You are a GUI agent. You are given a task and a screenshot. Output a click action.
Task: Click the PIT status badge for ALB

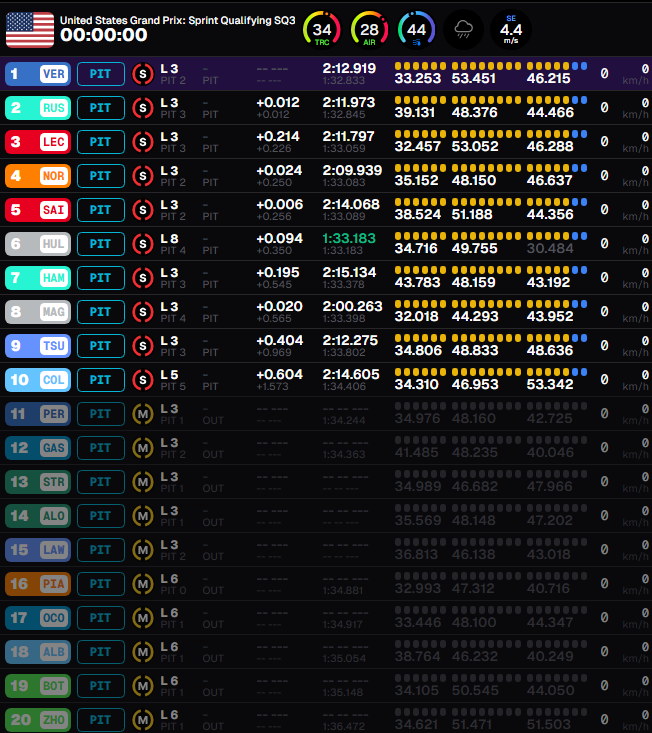point(101,652)
